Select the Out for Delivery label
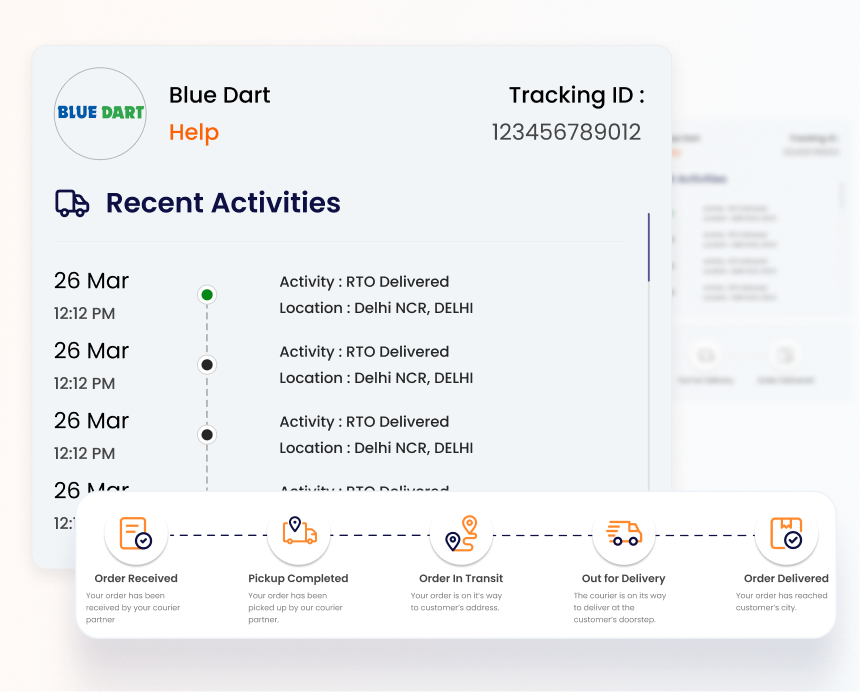Image resolution: width=860 pixels, height=692 pixels. click(623, 578)
